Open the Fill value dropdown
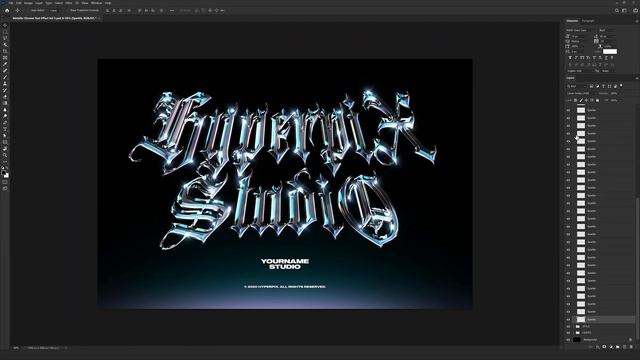This screenshot has height=360, width=640. 616,100
